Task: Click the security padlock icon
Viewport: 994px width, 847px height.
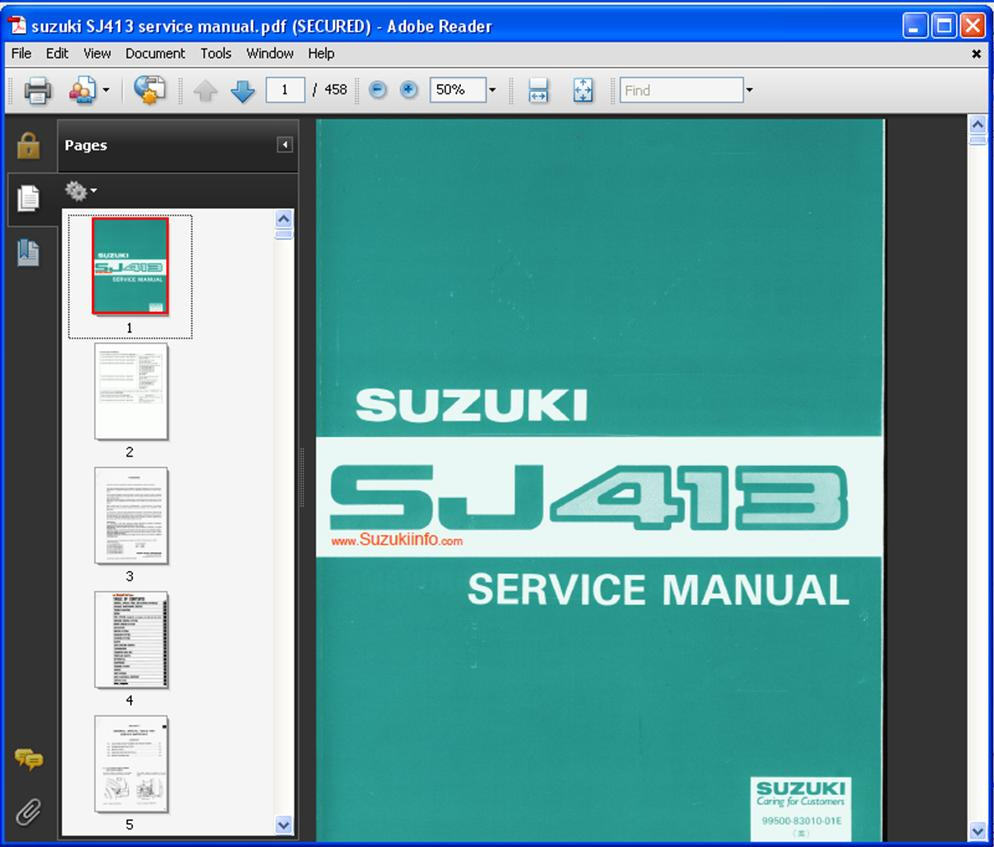Action: pyautogui.click(x=28, y=145)
